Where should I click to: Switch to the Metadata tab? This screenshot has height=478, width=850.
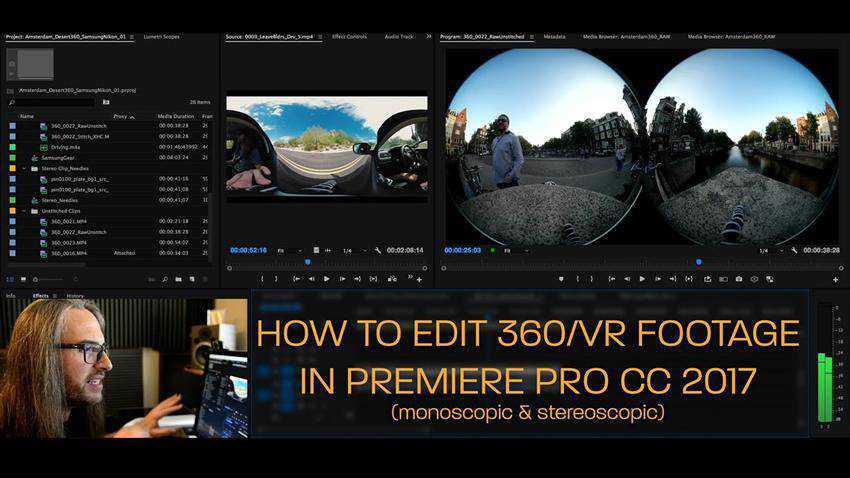[x=554, y=36]
